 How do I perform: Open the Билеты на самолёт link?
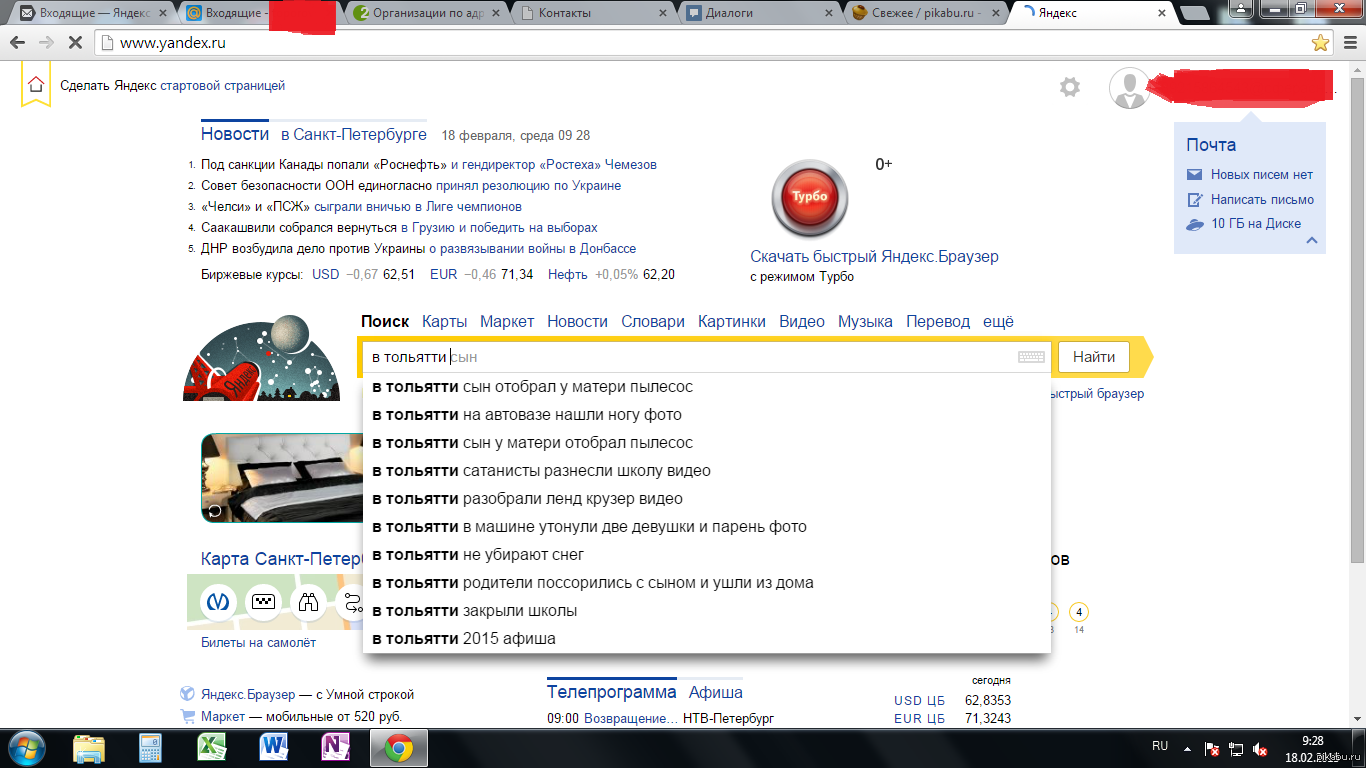[x=258, y=643]
